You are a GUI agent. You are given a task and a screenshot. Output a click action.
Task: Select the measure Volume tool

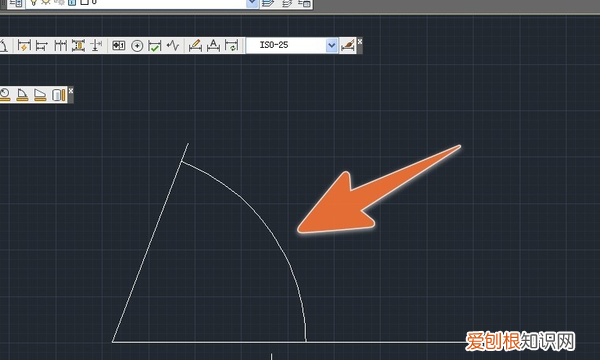[58, 94]
